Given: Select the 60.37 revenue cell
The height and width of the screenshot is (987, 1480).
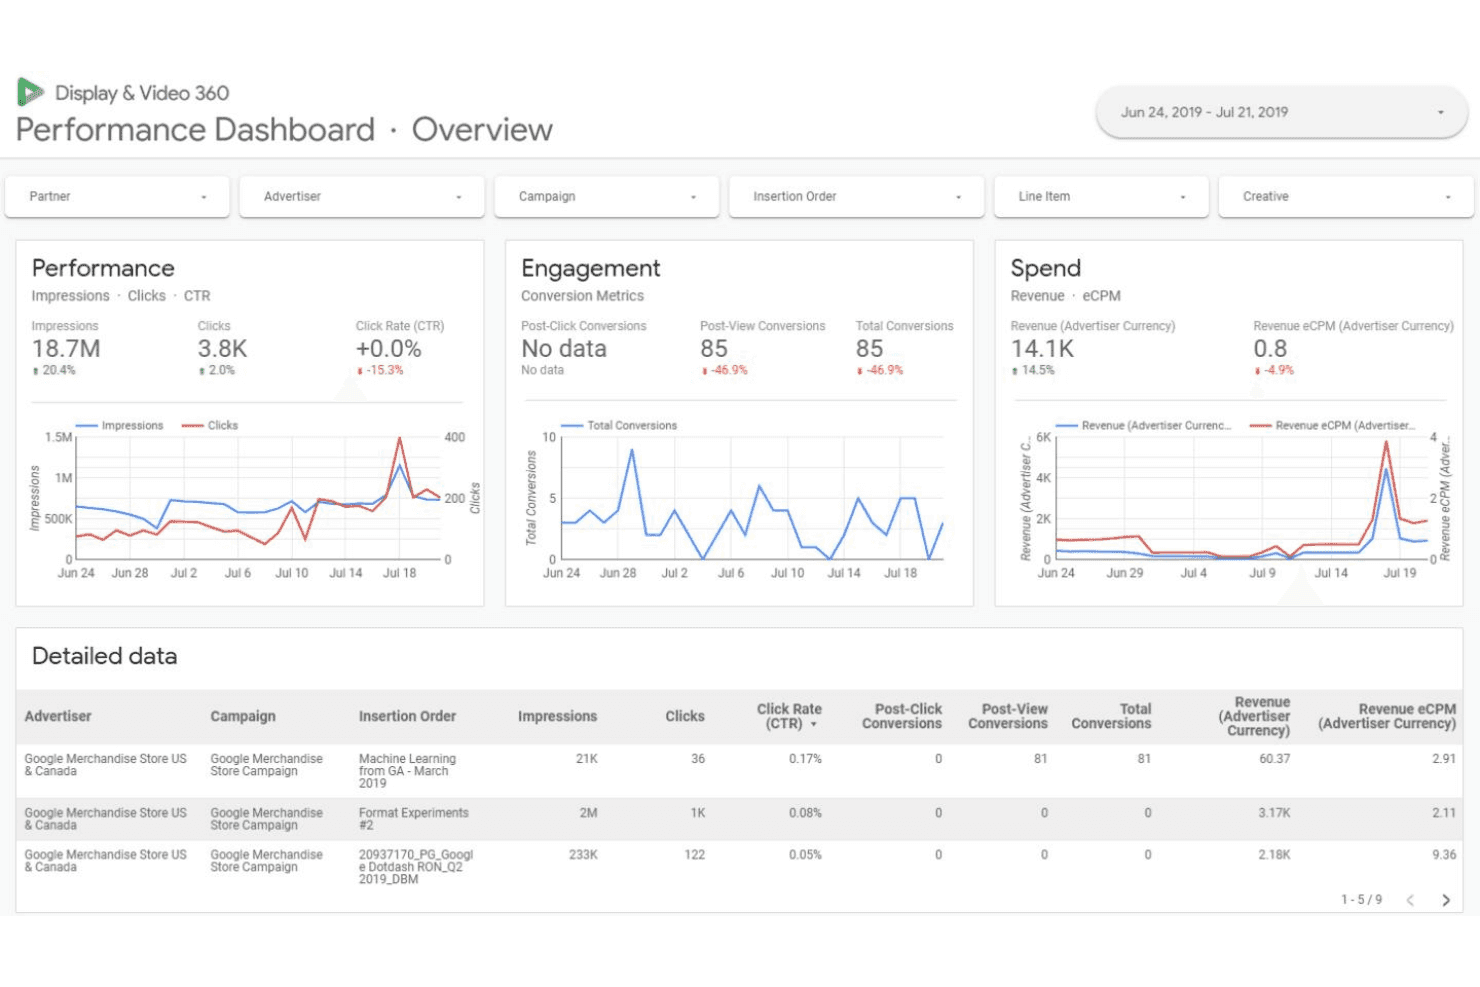Looking at the screenshot, I should tap(1274, 759).
